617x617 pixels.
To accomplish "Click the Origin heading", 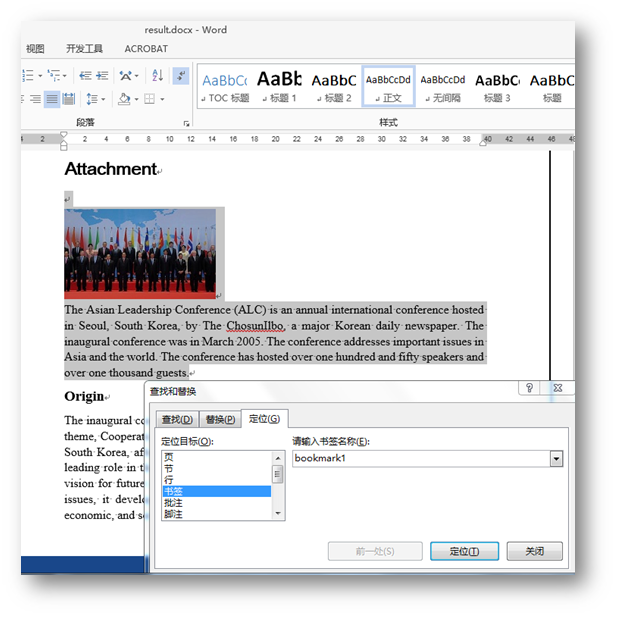I will click(x=84, y=396).
